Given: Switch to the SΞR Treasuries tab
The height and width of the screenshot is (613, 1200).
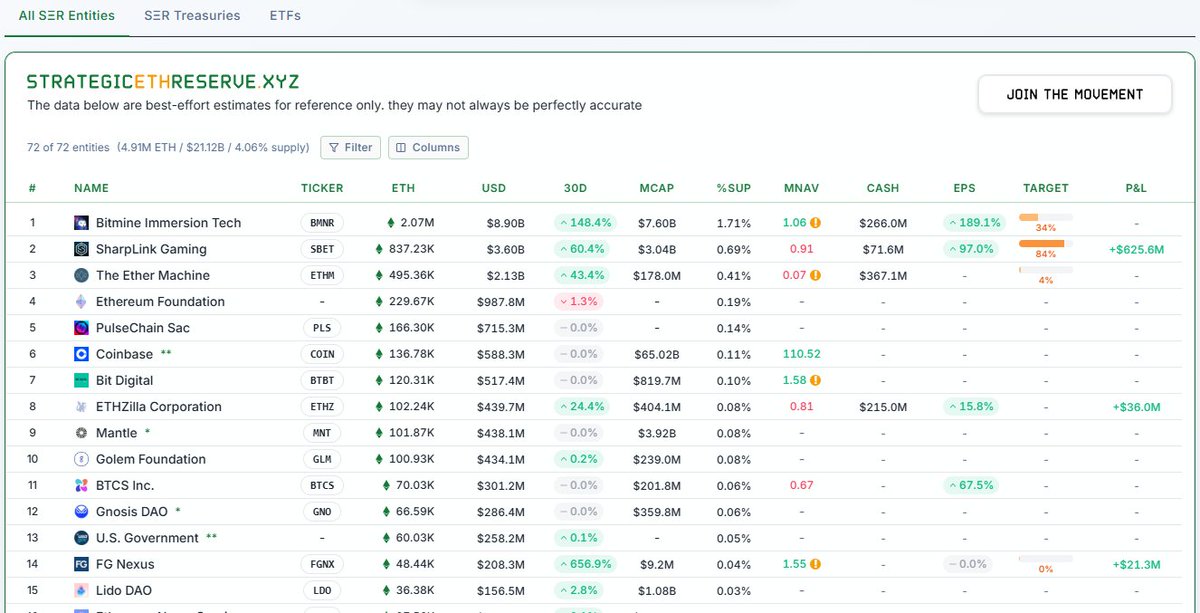Looking at the screenshot, I should point(192,16).
